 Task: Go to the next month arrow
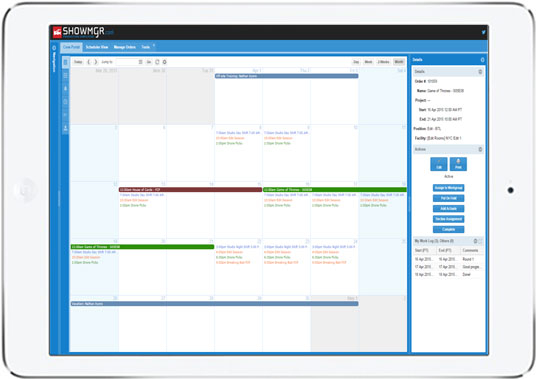pyautogui.click(x=96, y=62)
